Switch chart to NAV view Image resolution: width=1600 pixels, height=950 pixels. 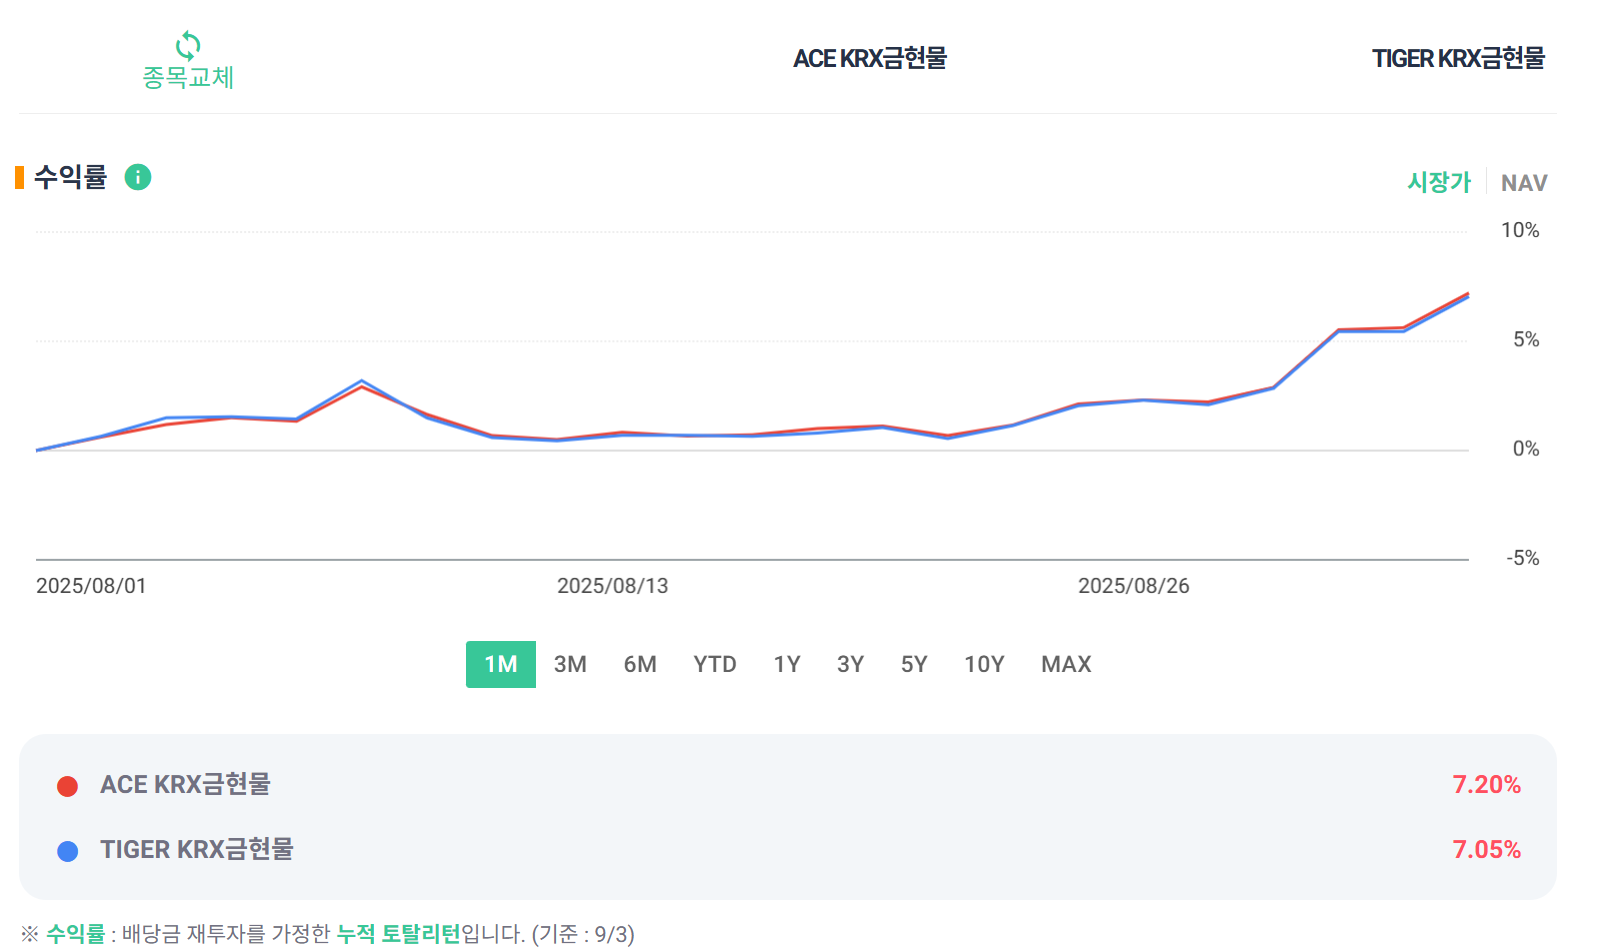(1524, 183)
